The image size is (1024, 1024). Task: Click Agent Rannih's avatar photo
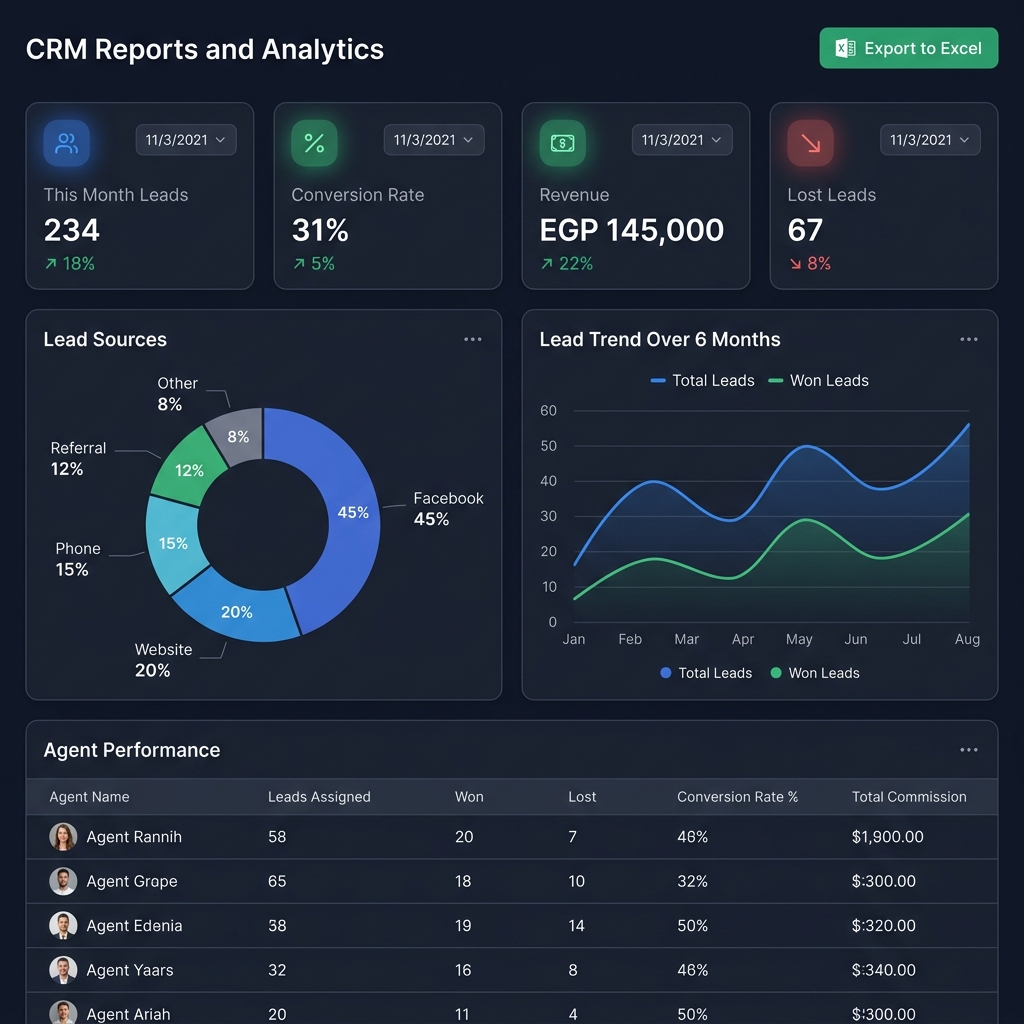click(63, 837)
